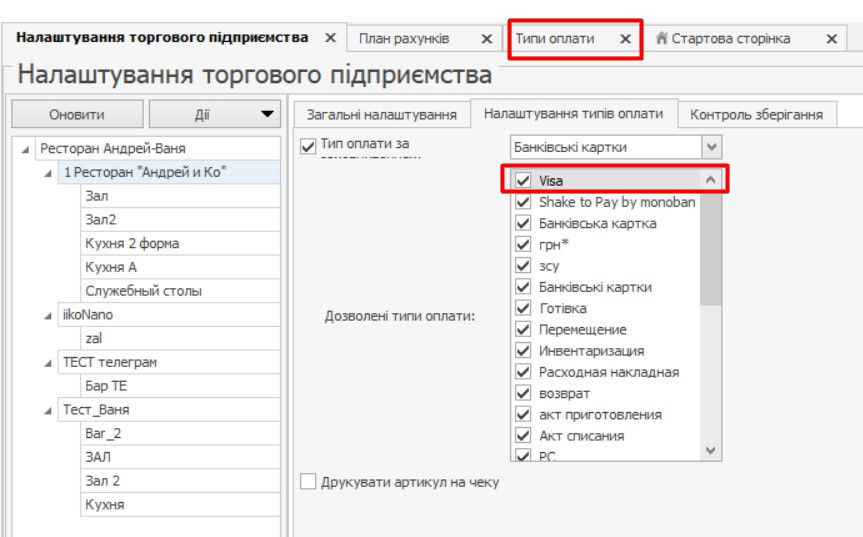Close the Типи оплати tab

click(625, 39)
